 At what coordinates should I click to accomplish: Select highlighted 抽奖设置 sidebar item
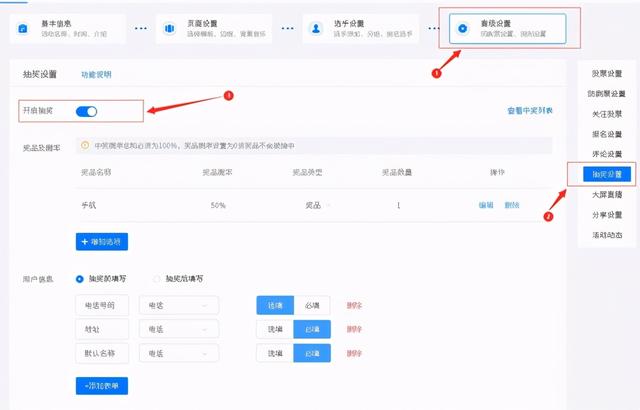click(607, 174)
